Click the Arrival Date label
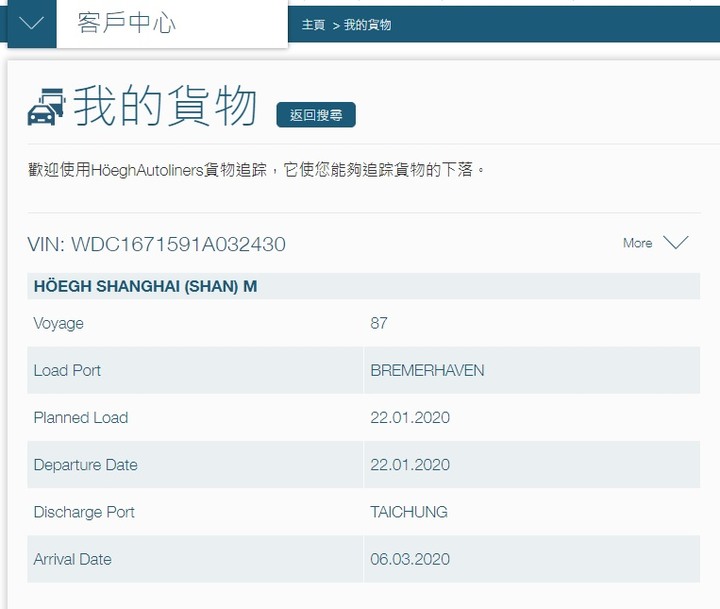720x609 pixels. [73, 559]
